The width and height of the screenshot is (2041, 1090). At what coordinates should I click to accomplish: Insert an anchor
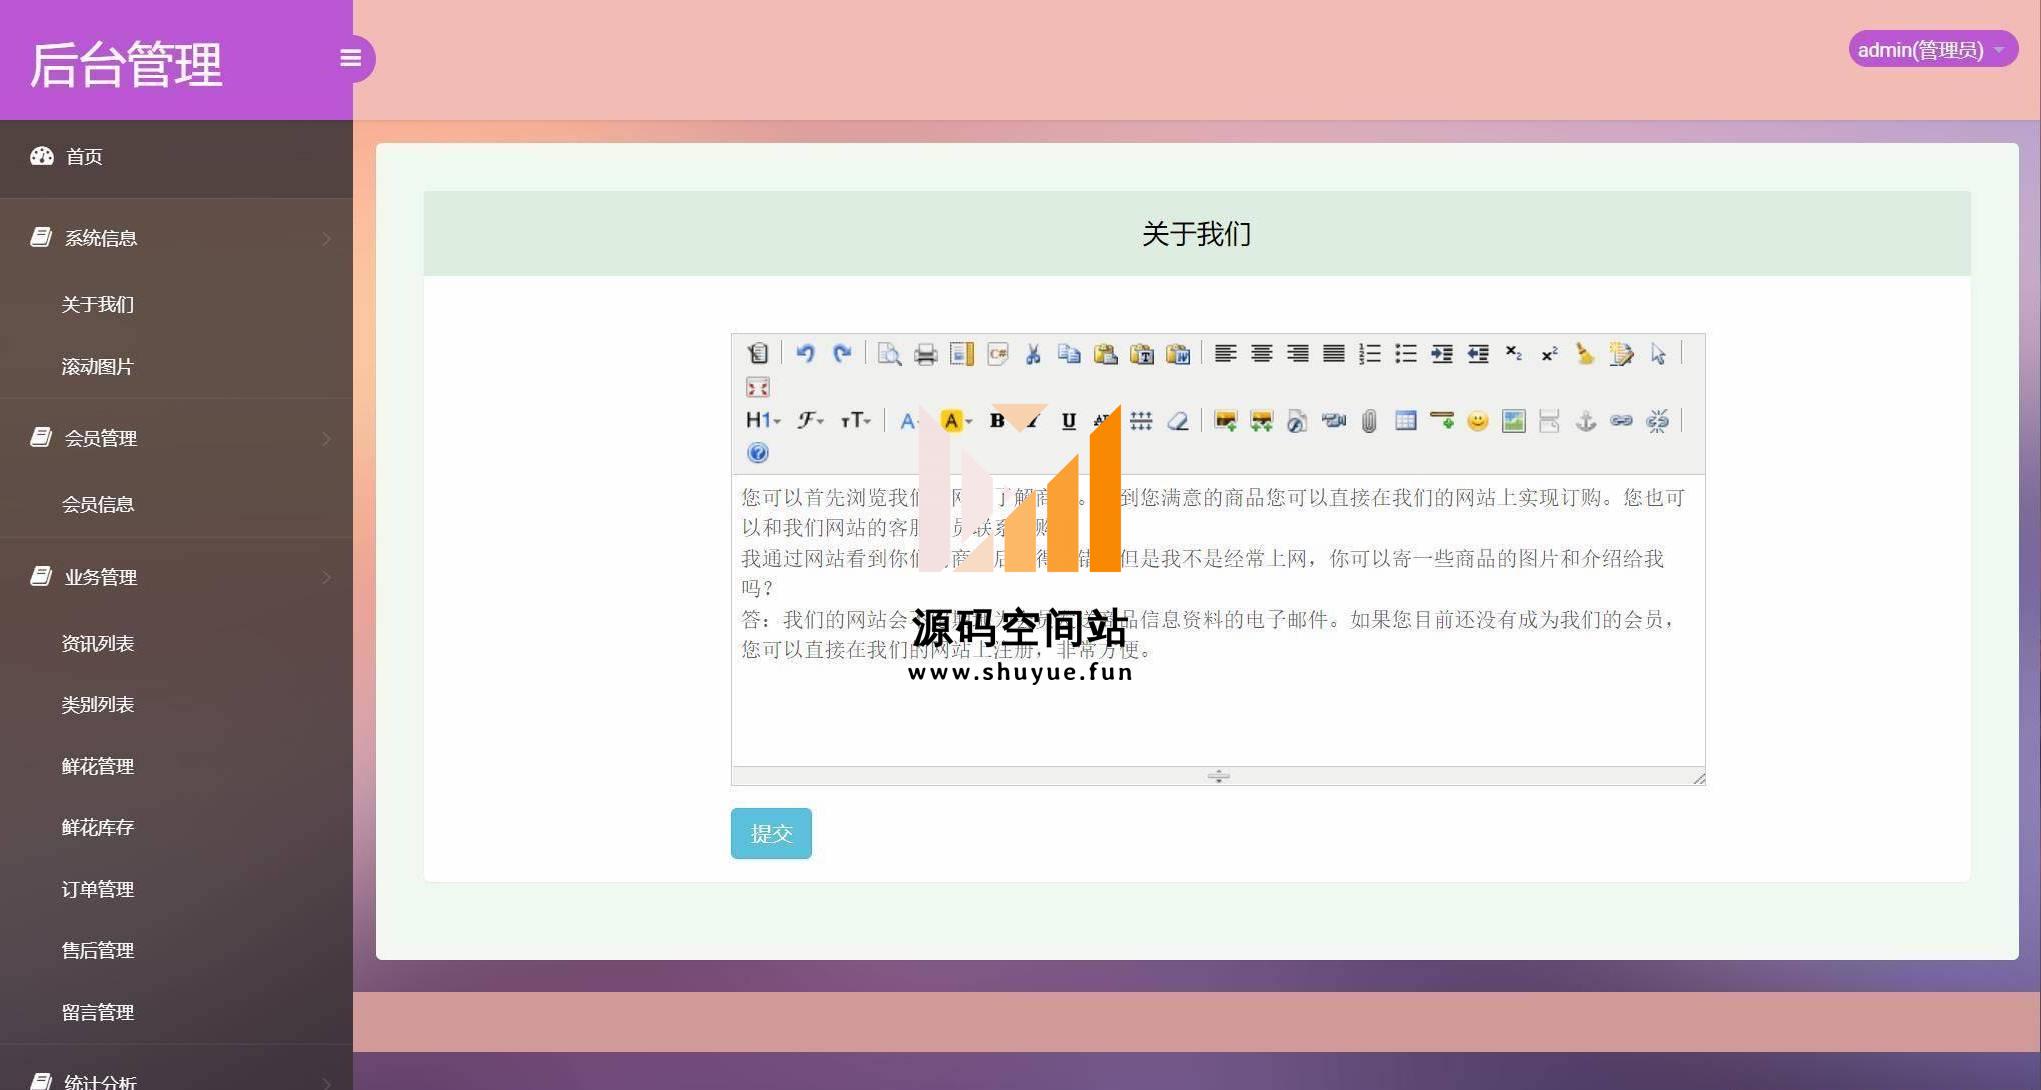1585,421
